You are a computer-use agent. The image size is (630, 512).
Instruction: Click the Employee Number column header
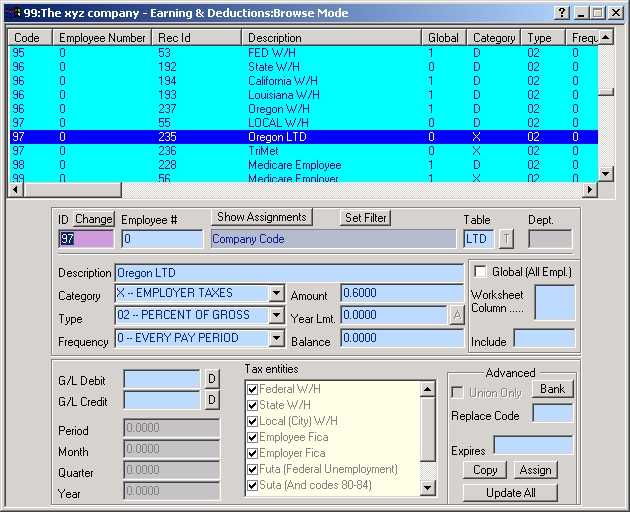click(103, 37)
